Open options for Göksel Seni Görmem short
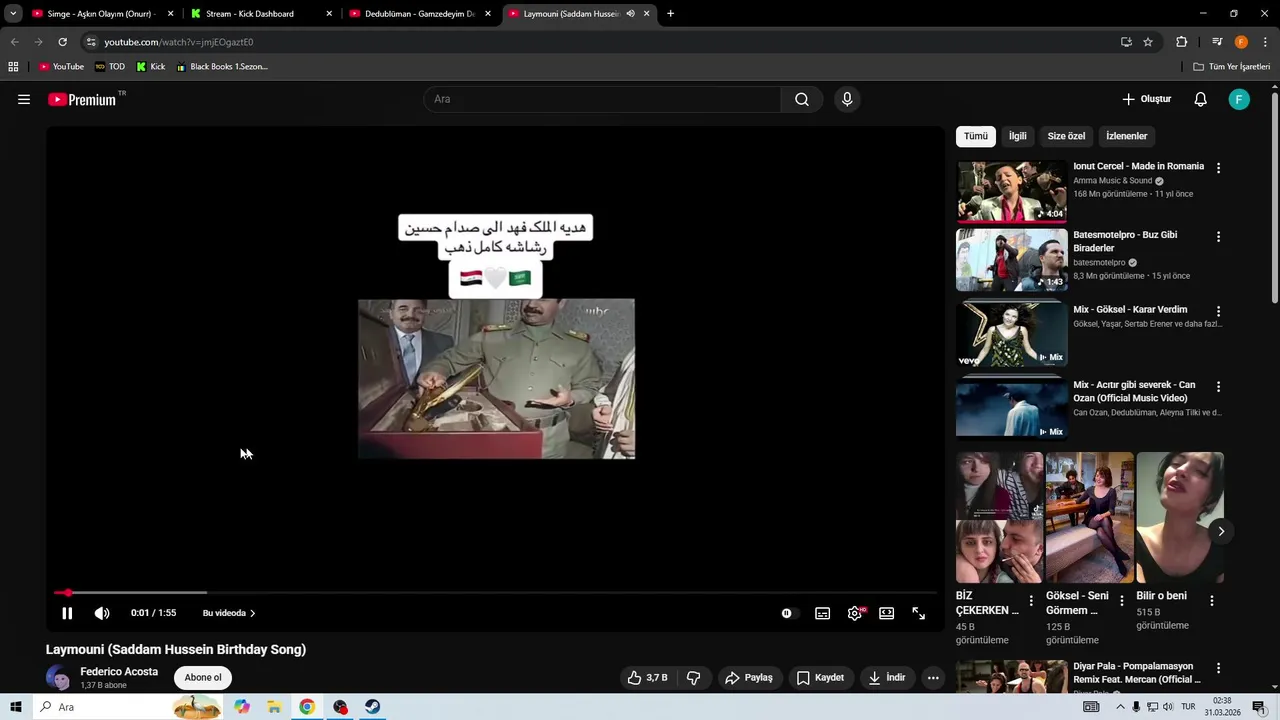The height and width of the screenshot is (720, 1280). pyautogui.click(x=1121, y=601)
